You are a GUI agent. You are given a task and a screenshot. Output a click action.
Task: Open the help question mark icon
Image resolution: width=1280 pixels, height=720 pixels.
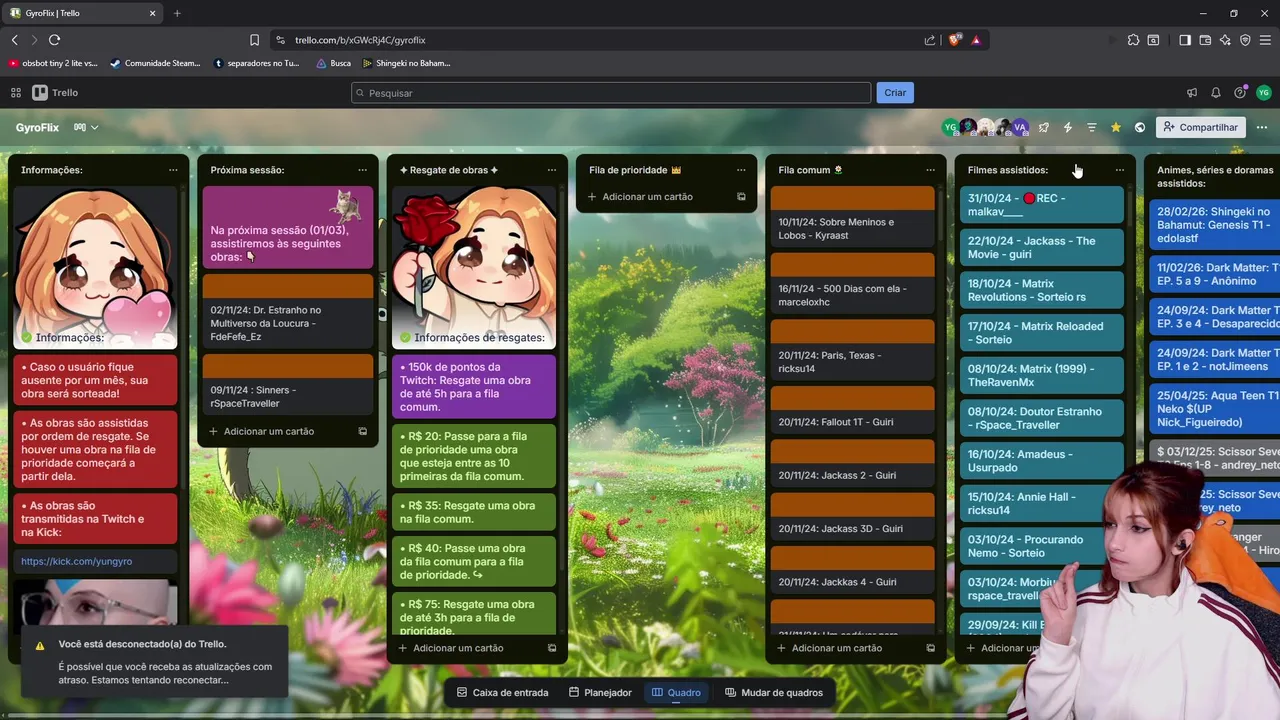1240,93
